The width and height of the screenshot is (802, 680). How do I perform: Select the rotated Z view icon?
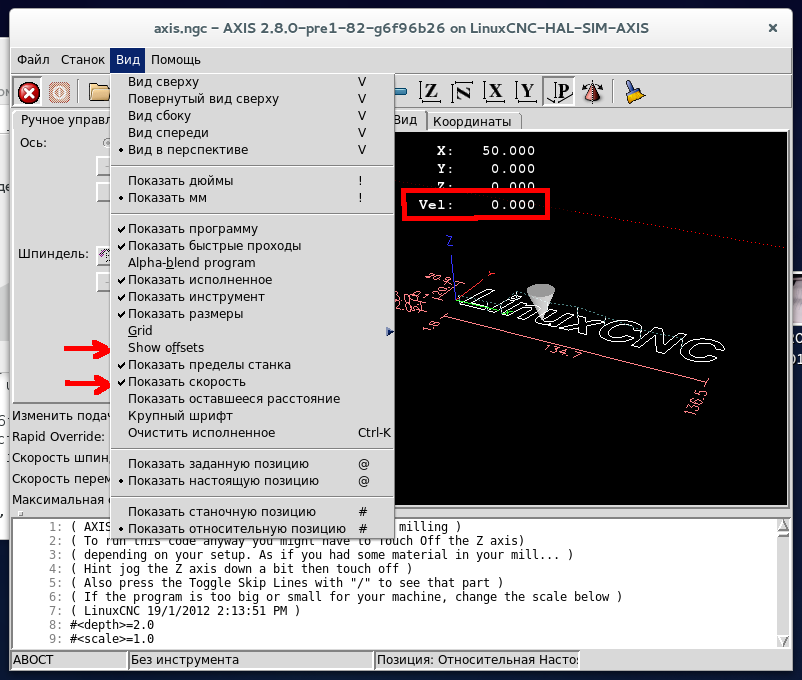pyautogui.click(x=462, y=92)
